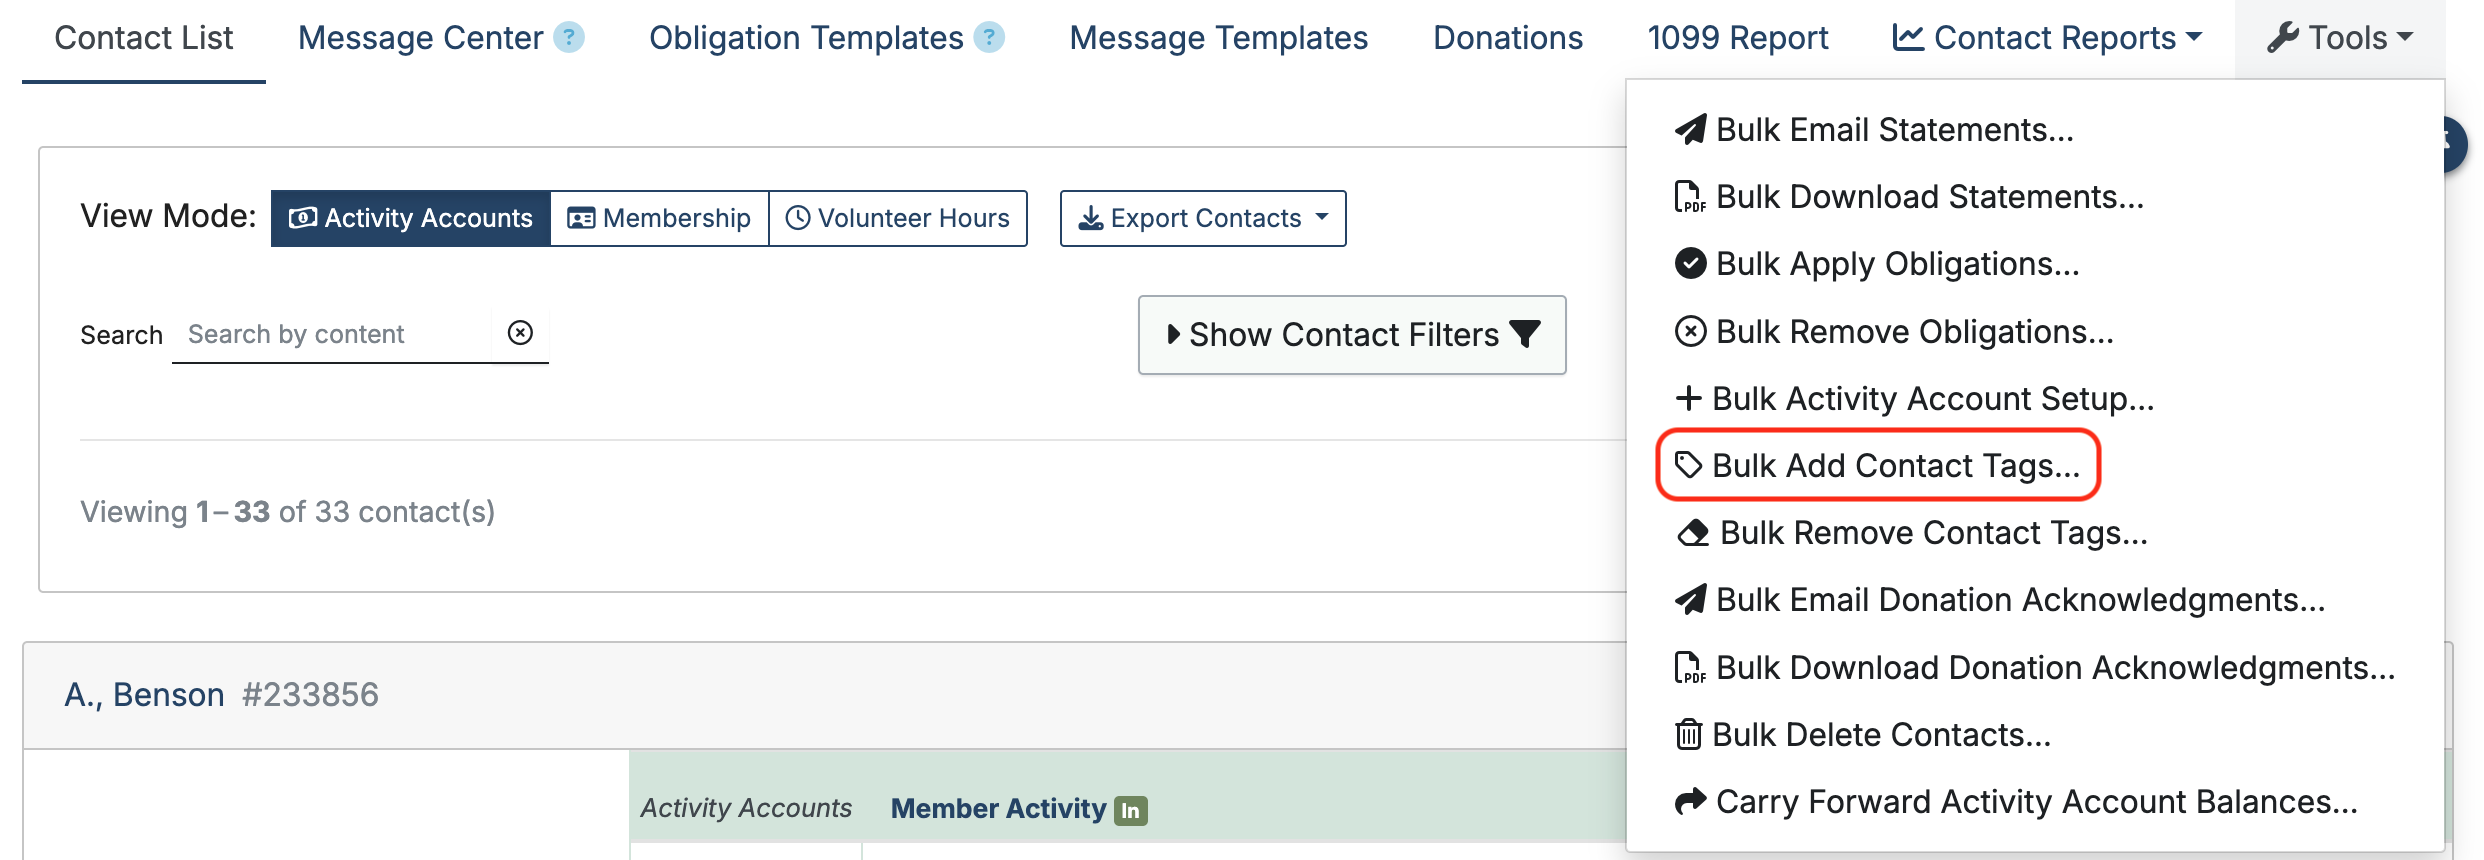Click the Search by content field
This screenshot has width=2484, height=860.
(x=332, y=334)
